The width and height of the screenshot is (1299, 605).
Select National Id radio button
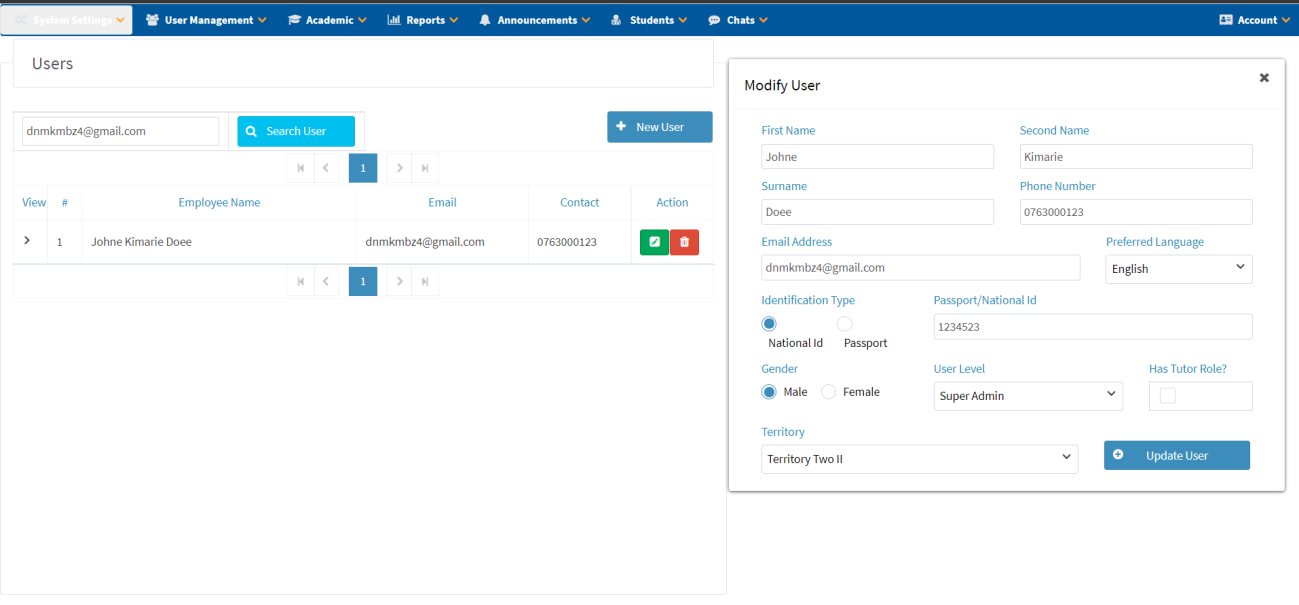pos(769,324)
